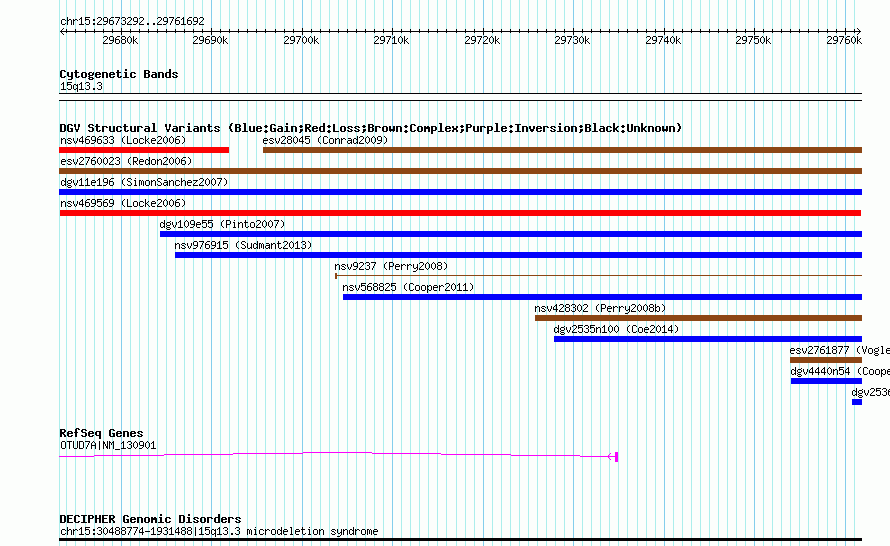The width and height of the screenshot is (890, 546).
Task: Click the nsv469633 (Locke2006) label
Action: tap(123, 140)
